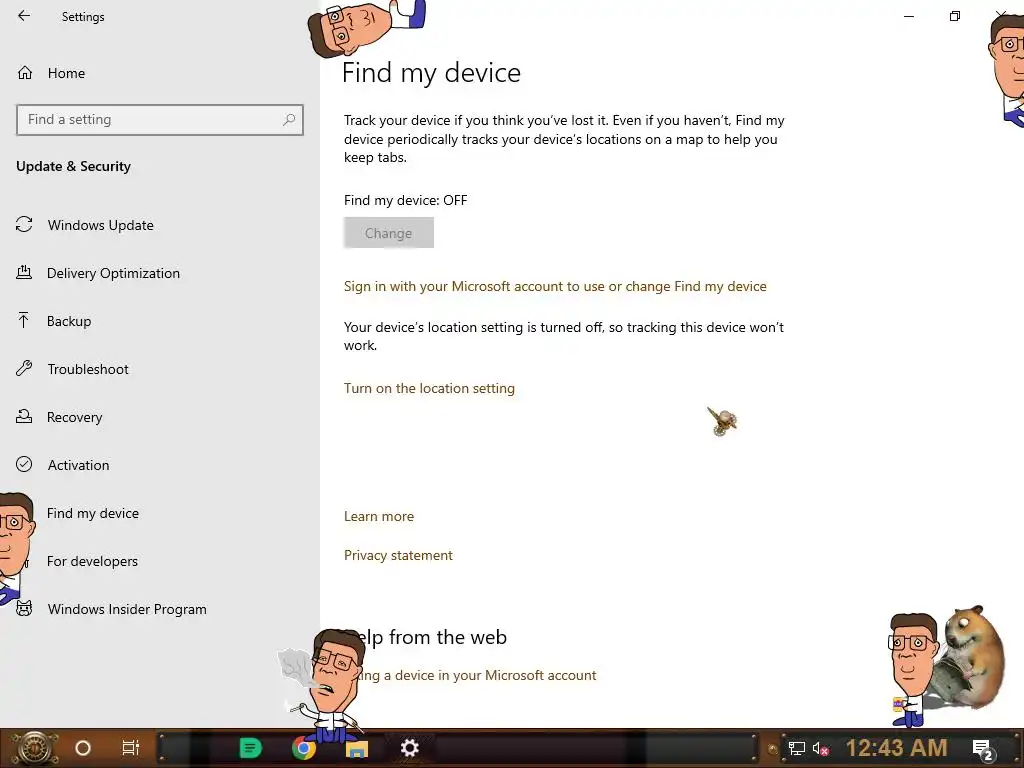
Task: Click the steampunk Start button
Action: pyautogui.click(x=34, y=748)
